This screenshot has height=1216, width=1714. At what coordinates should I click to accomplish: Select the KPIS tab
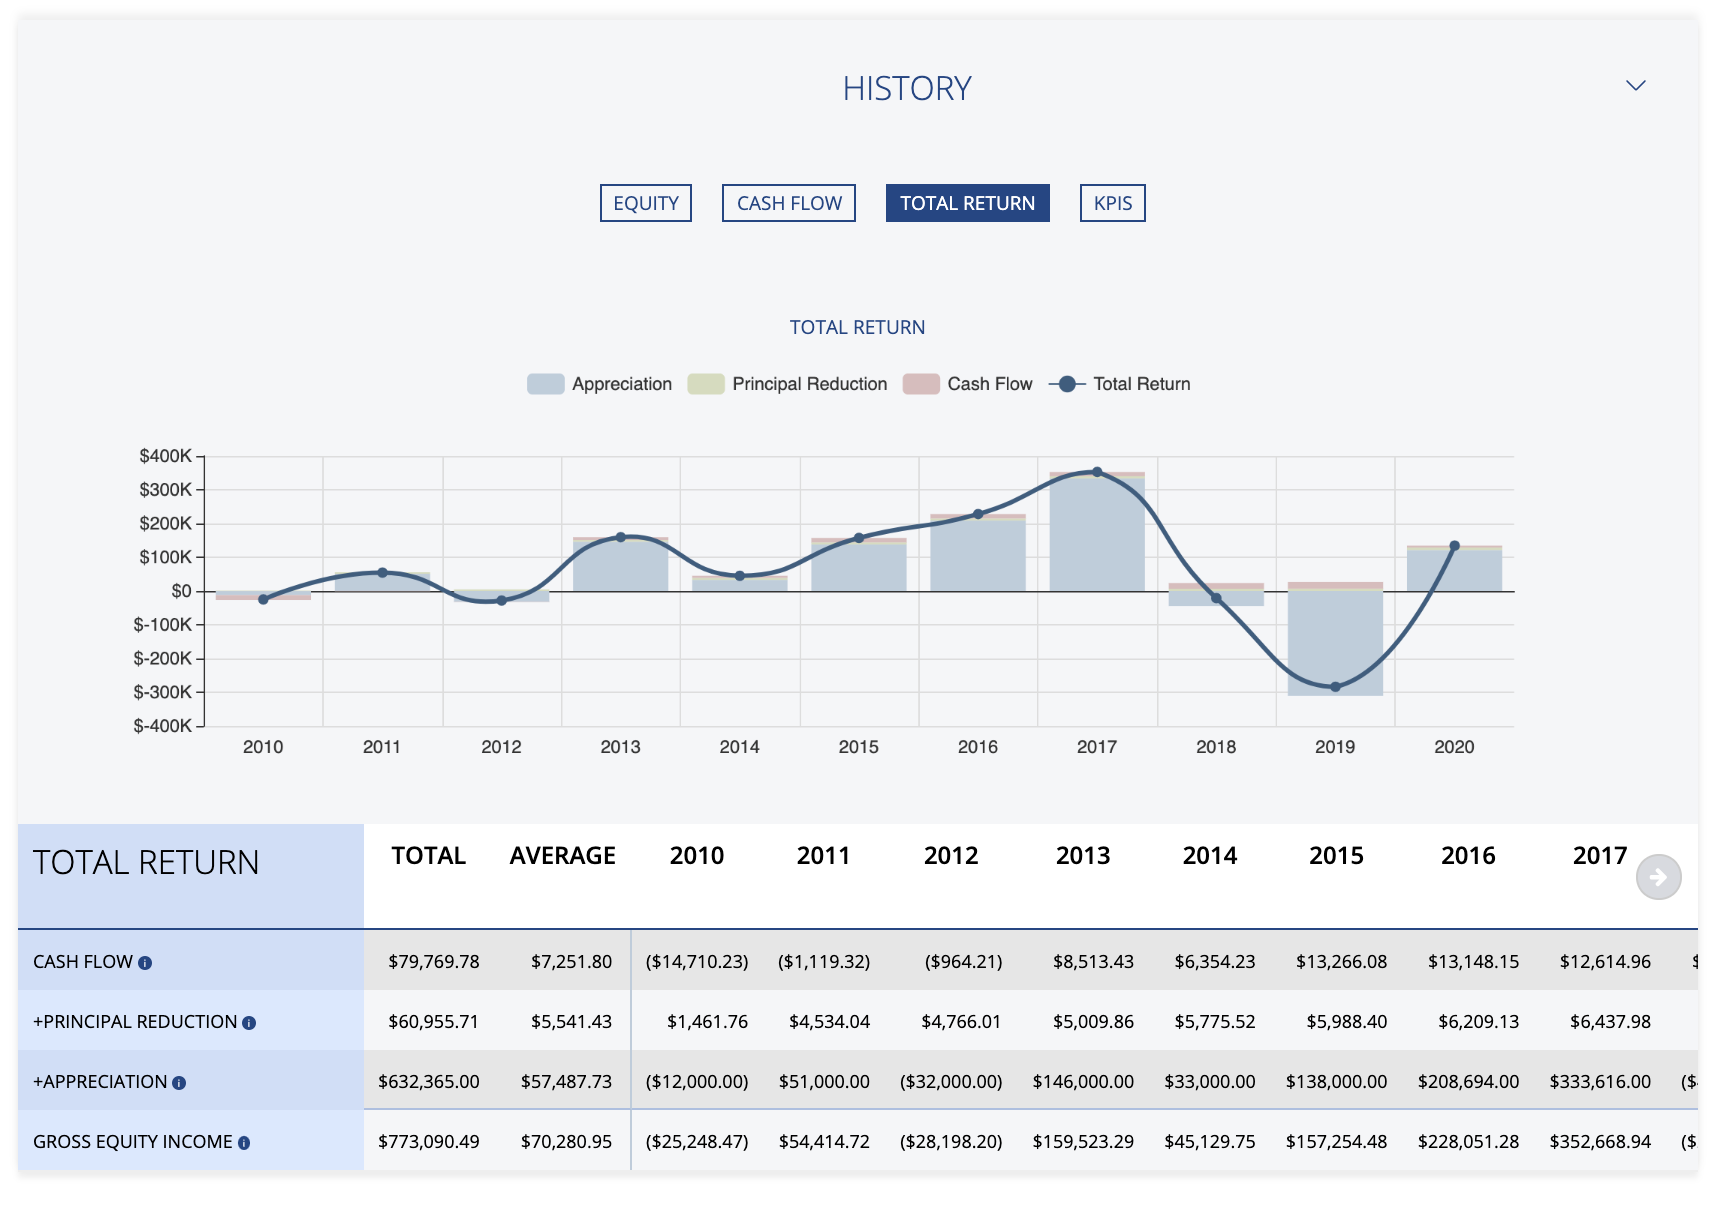tap(1111, 203)
